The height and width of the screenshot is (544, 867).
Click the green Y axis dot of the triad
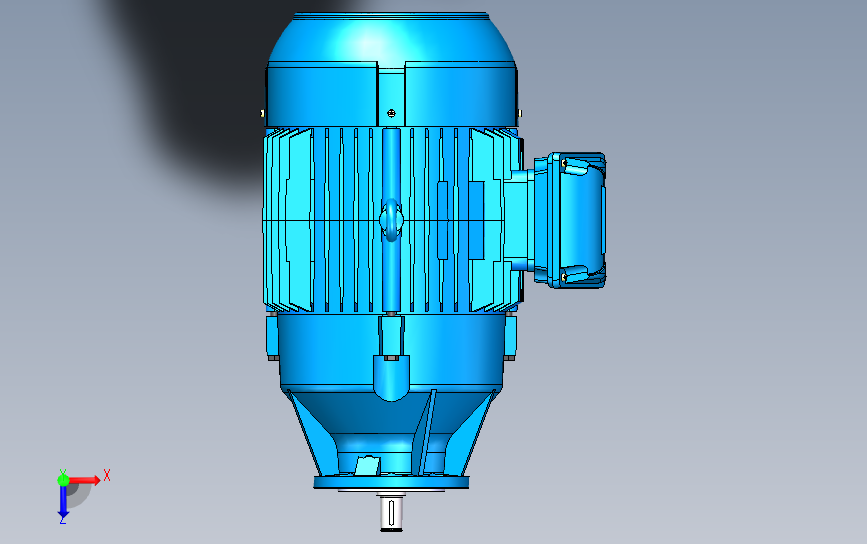coord(63,480)
